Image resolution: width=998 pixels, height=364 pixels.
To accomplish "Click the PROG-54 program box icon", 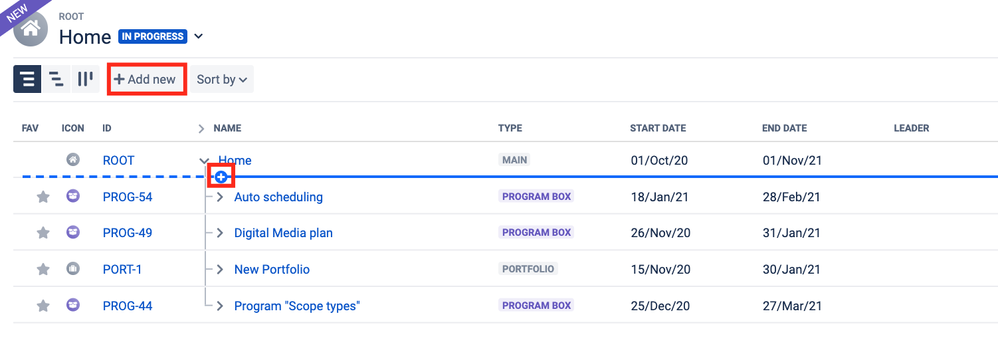I will coord(73,197).
